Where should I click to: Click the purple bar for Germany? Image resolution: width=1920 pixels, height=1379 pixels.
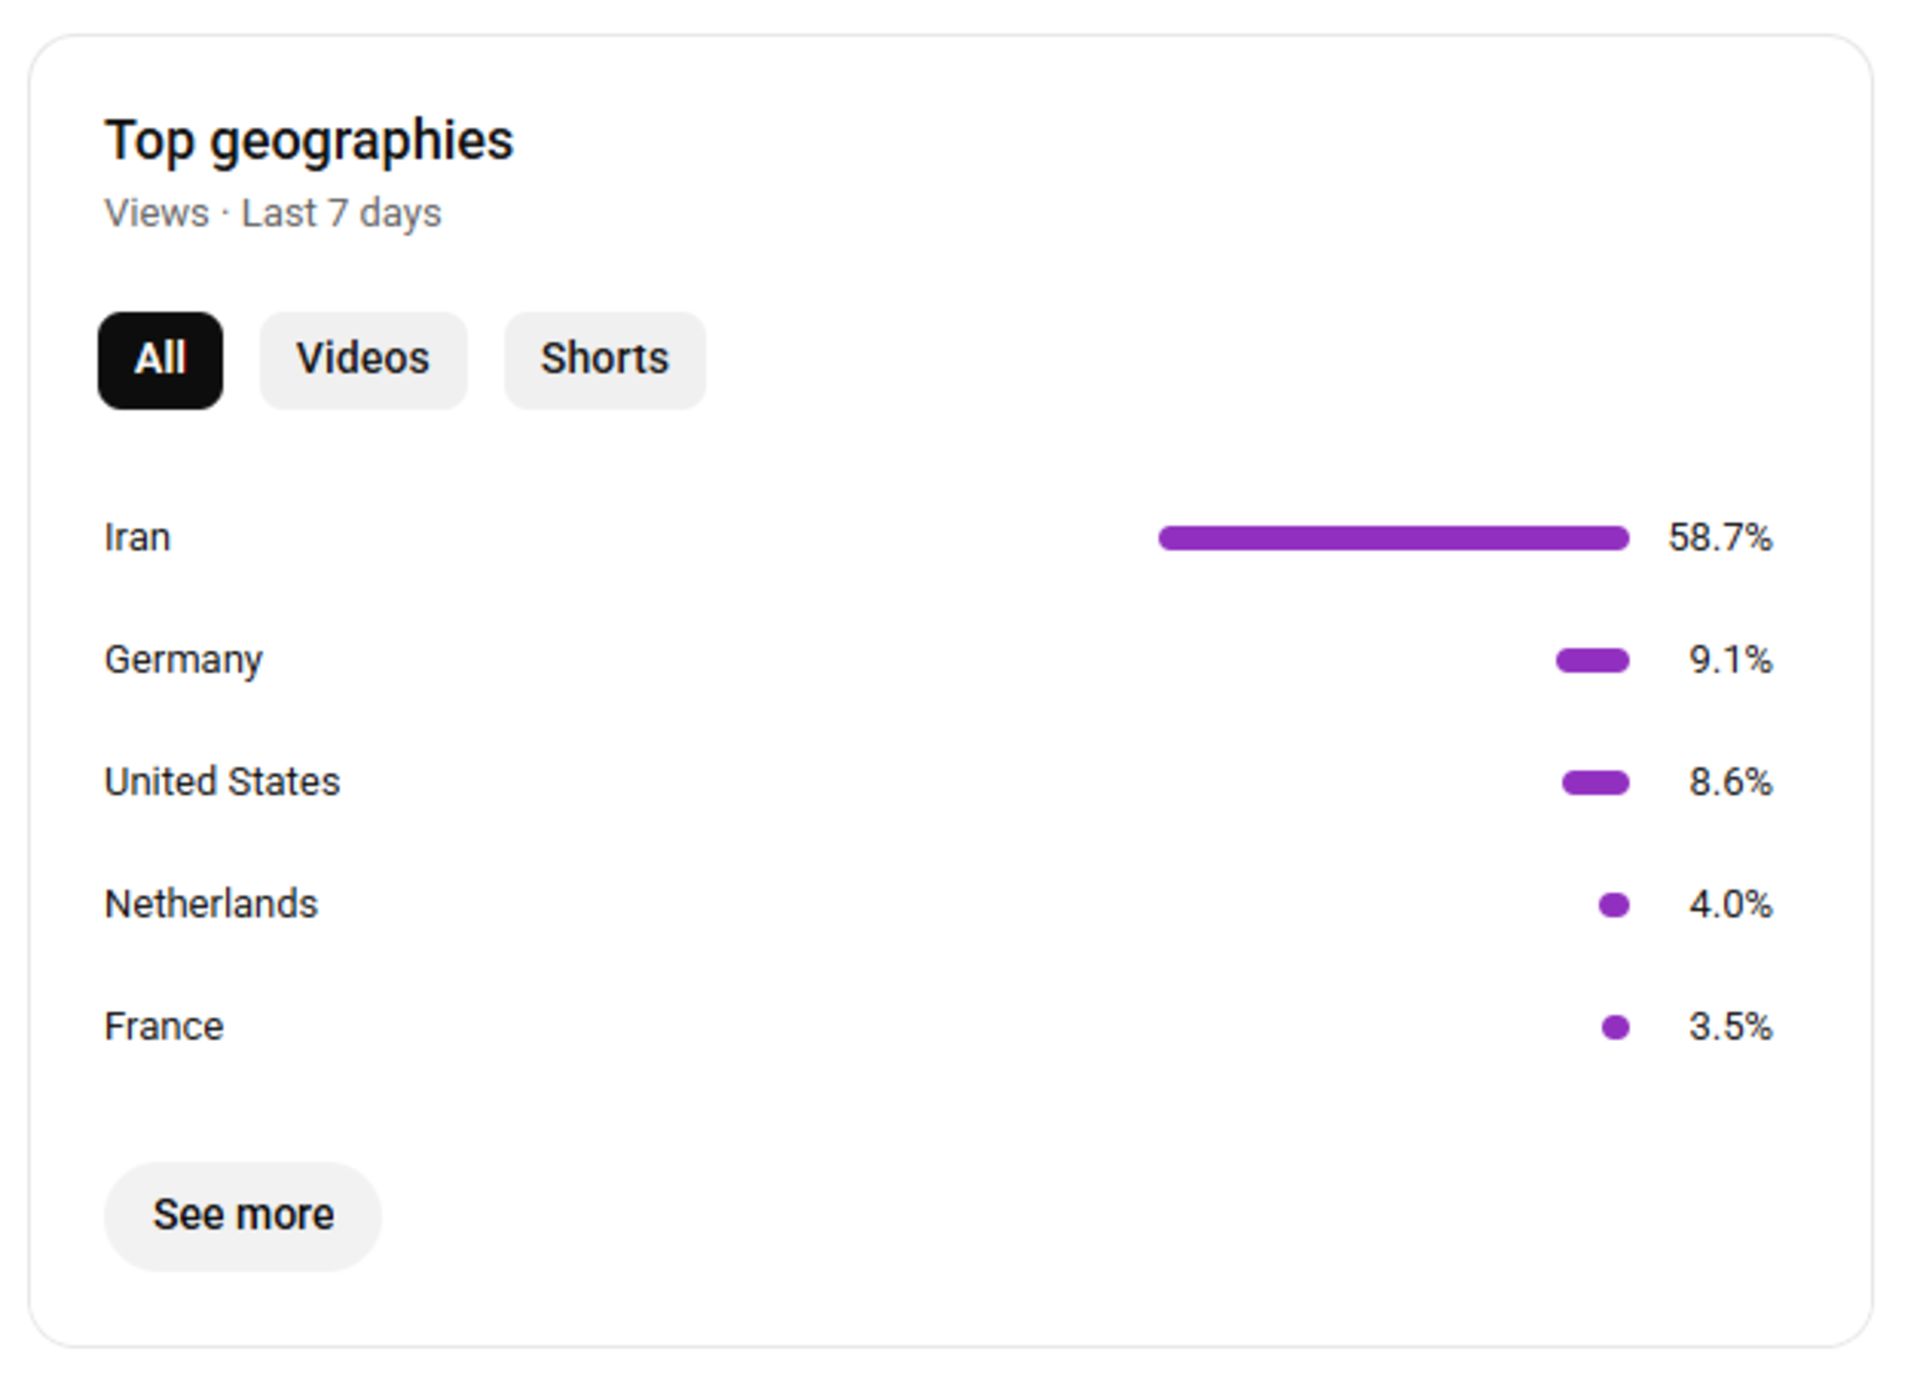(1592, 660)
